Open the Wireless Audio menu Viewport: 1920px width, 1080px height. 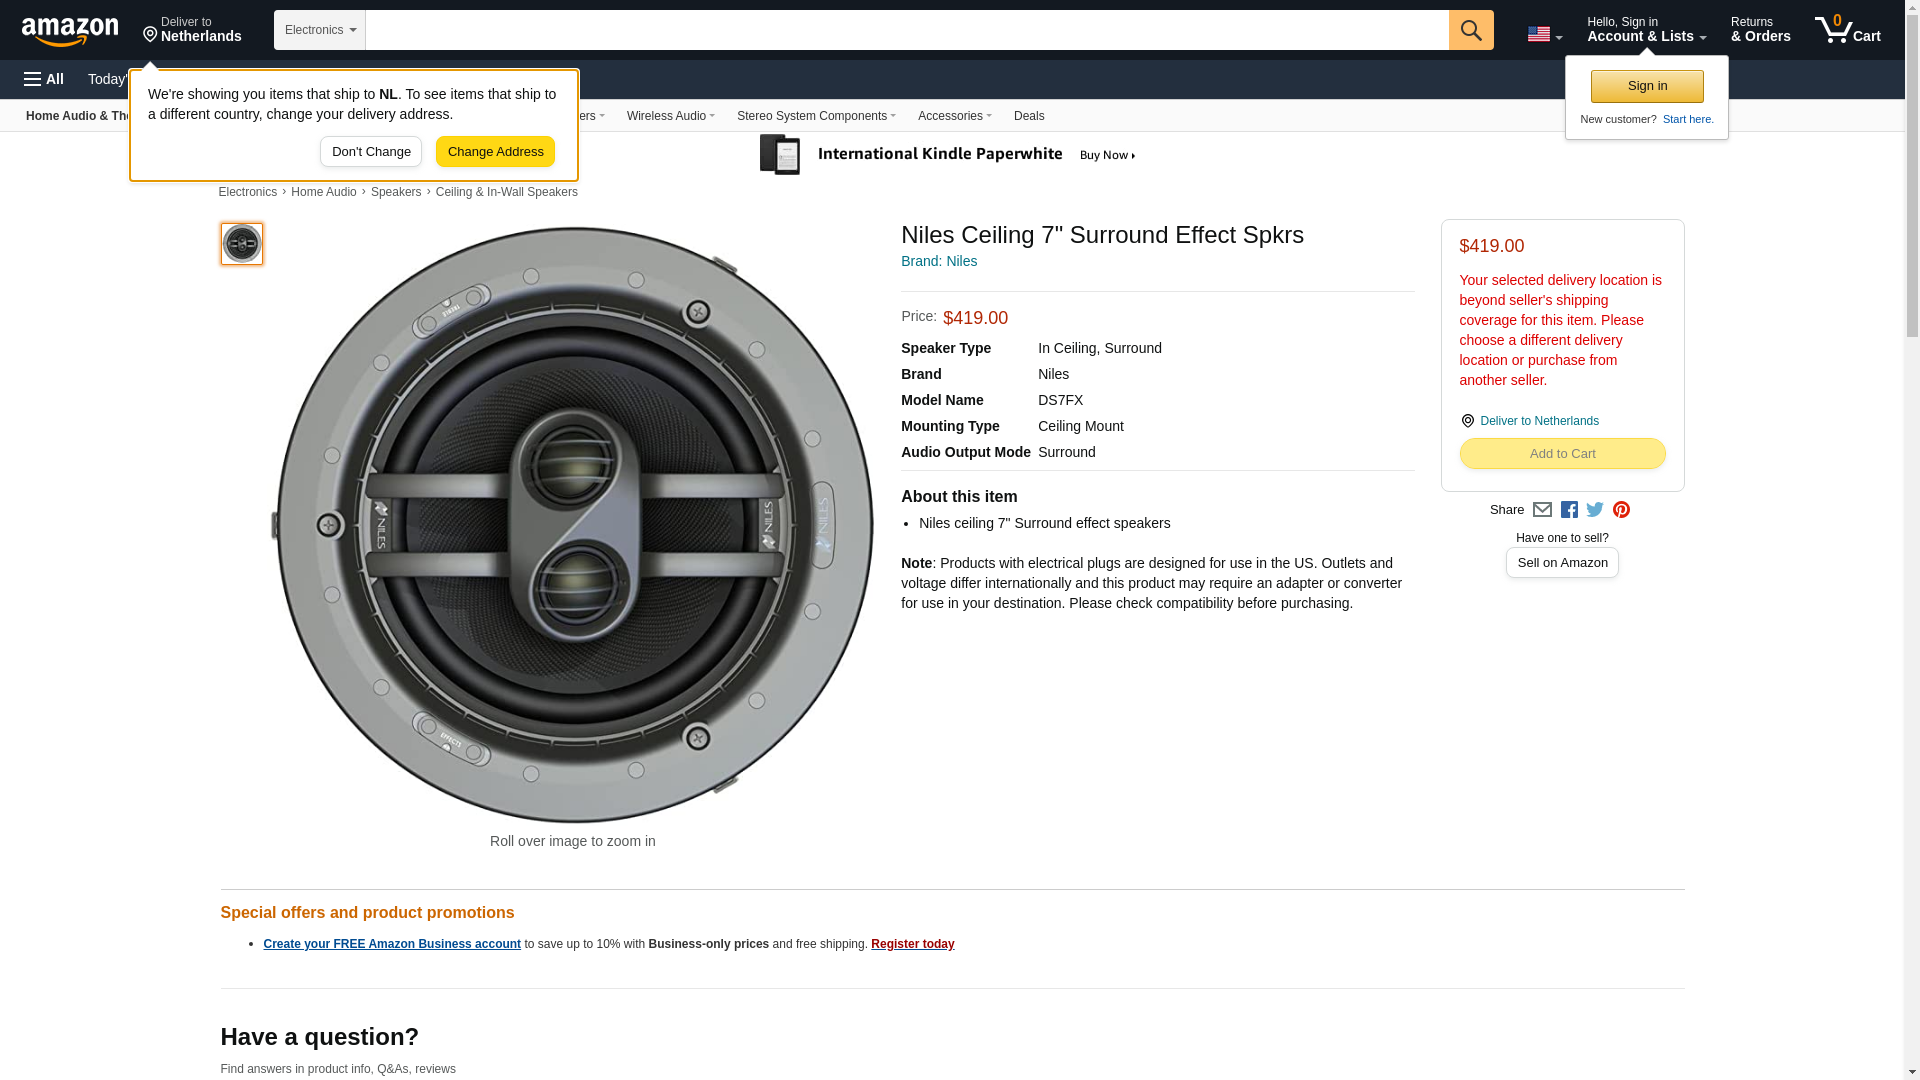tap(670, 116)
